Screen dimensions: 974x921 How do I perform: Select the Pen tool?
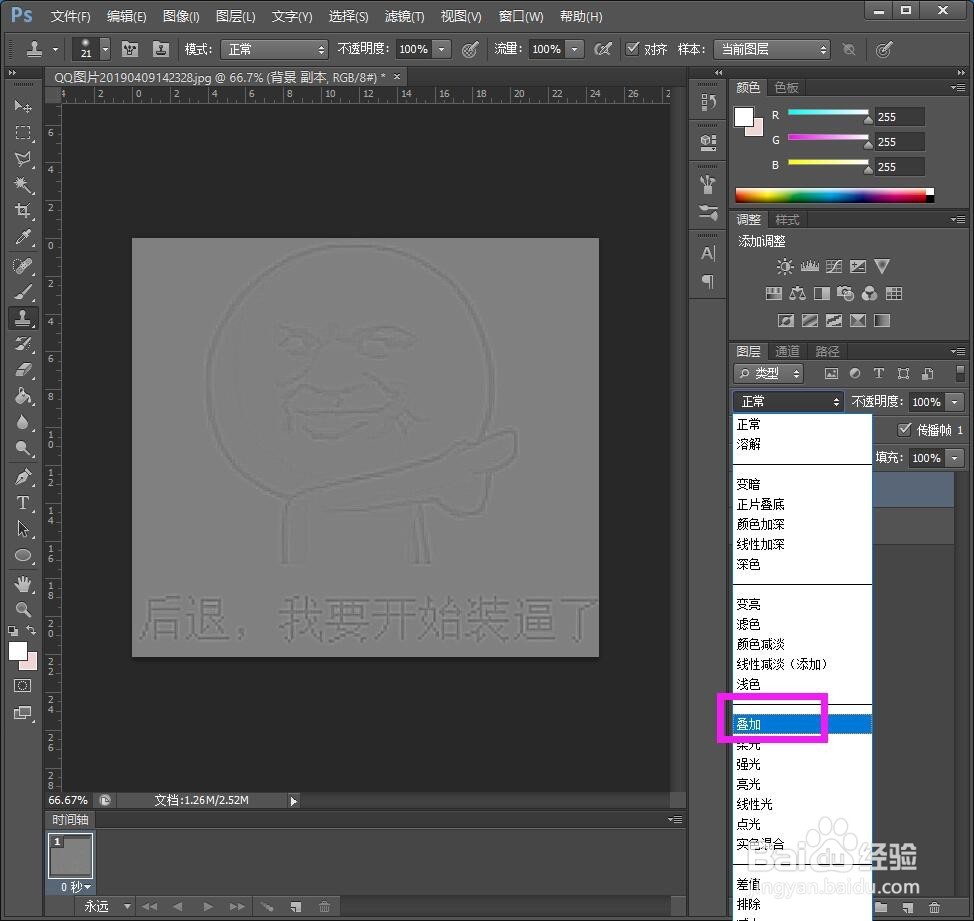tap(22, 477)
